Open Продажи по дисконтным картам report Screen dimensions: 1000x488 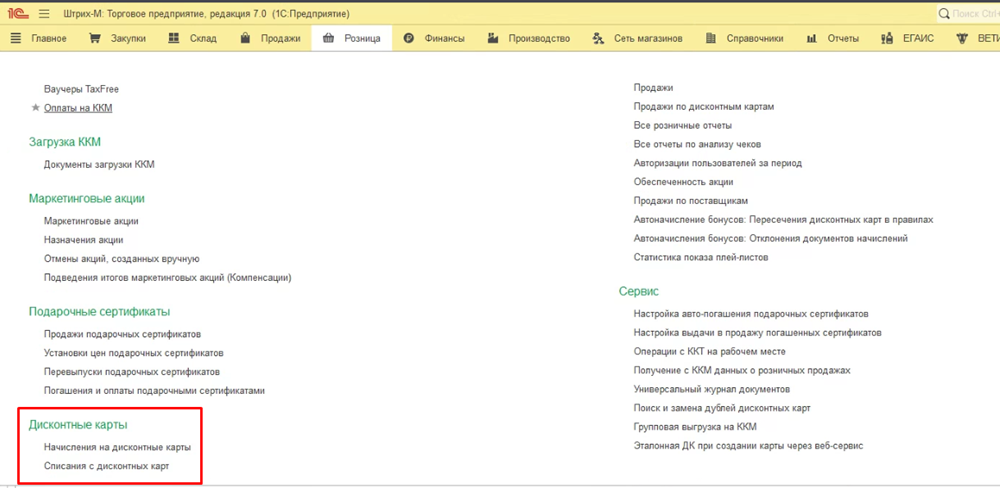click(704, 107)
